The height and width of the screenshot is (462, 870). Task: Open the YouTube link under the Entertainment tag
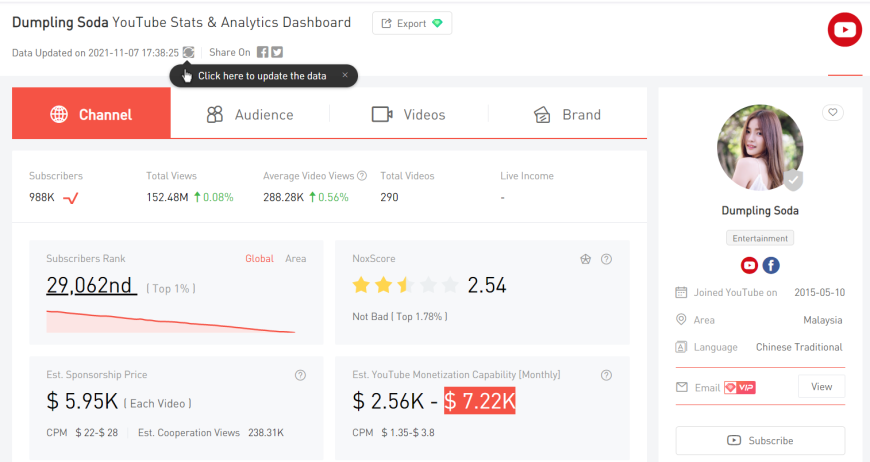point(749,265)
